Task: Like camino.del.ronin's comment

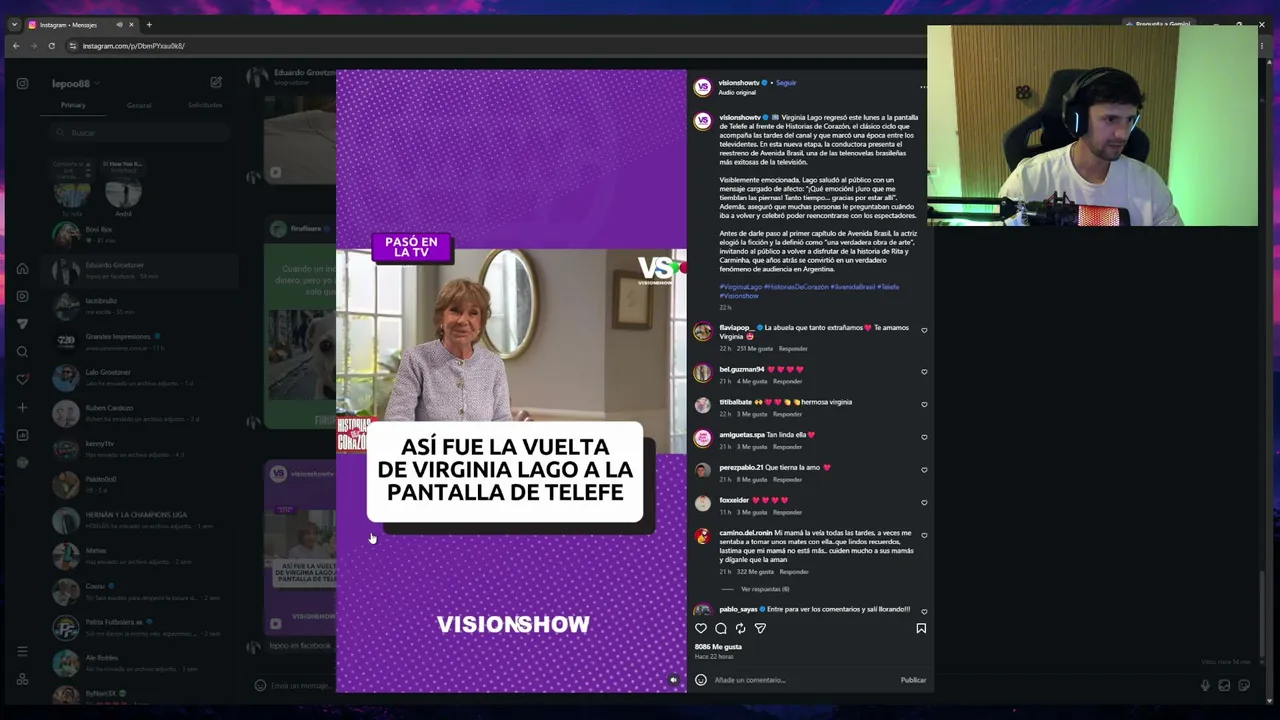Action: [924, 535]
